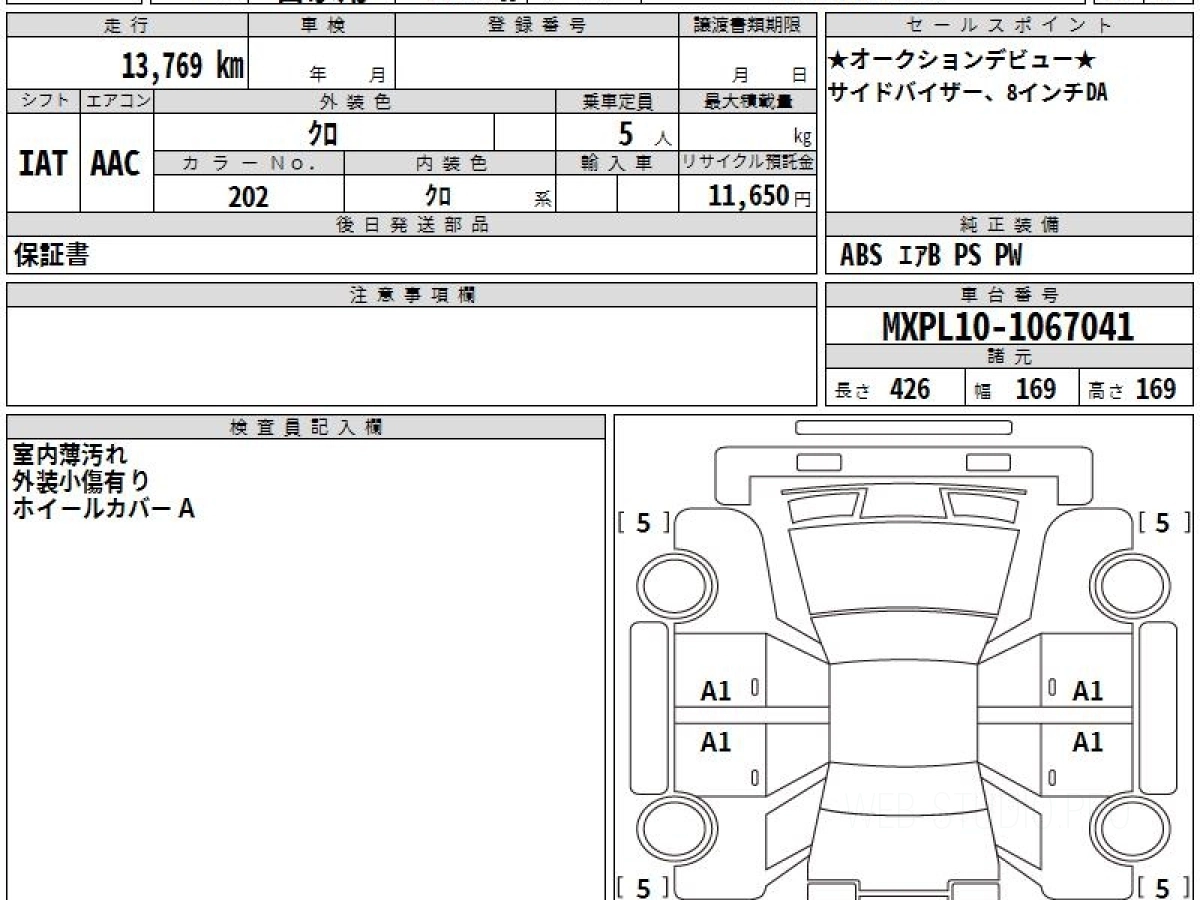Viewport: 1200px width, 900px height.
Task: Select the 走行 header cell
Action: 127,26
